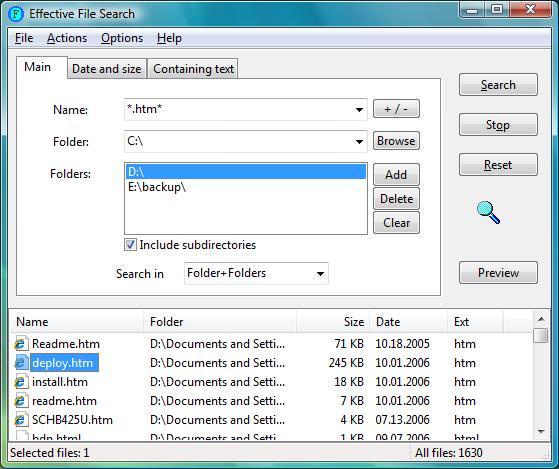Viewport: 559px width, 469px height.
Task: Select D:\ in the Folders list
Action: (246, 172)
